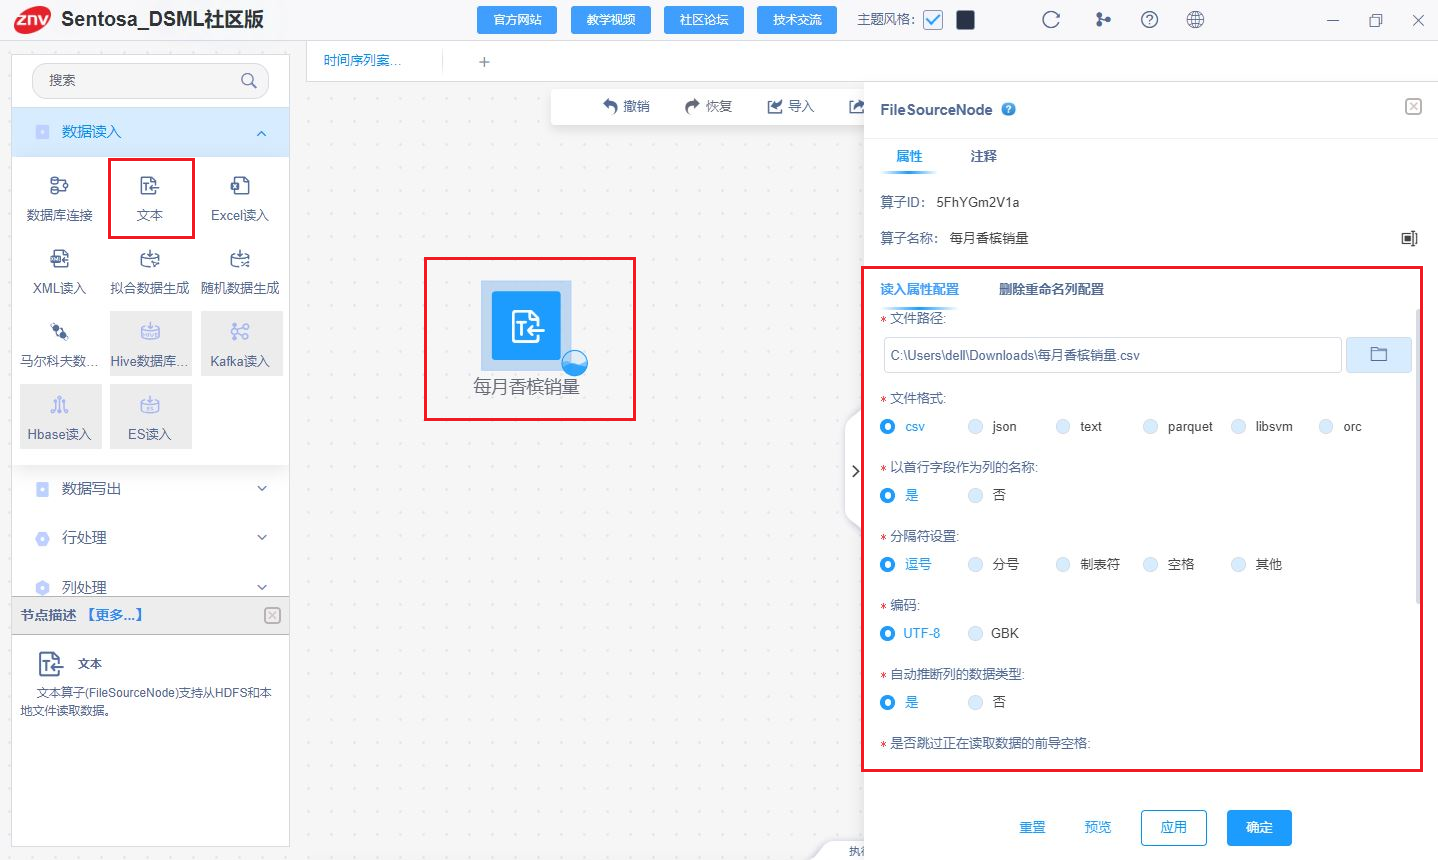This screenshot has width=1438, height=860.
Task: Choose 空格 as the separator
Action: pyautogui.click(x=1151, y=564)
